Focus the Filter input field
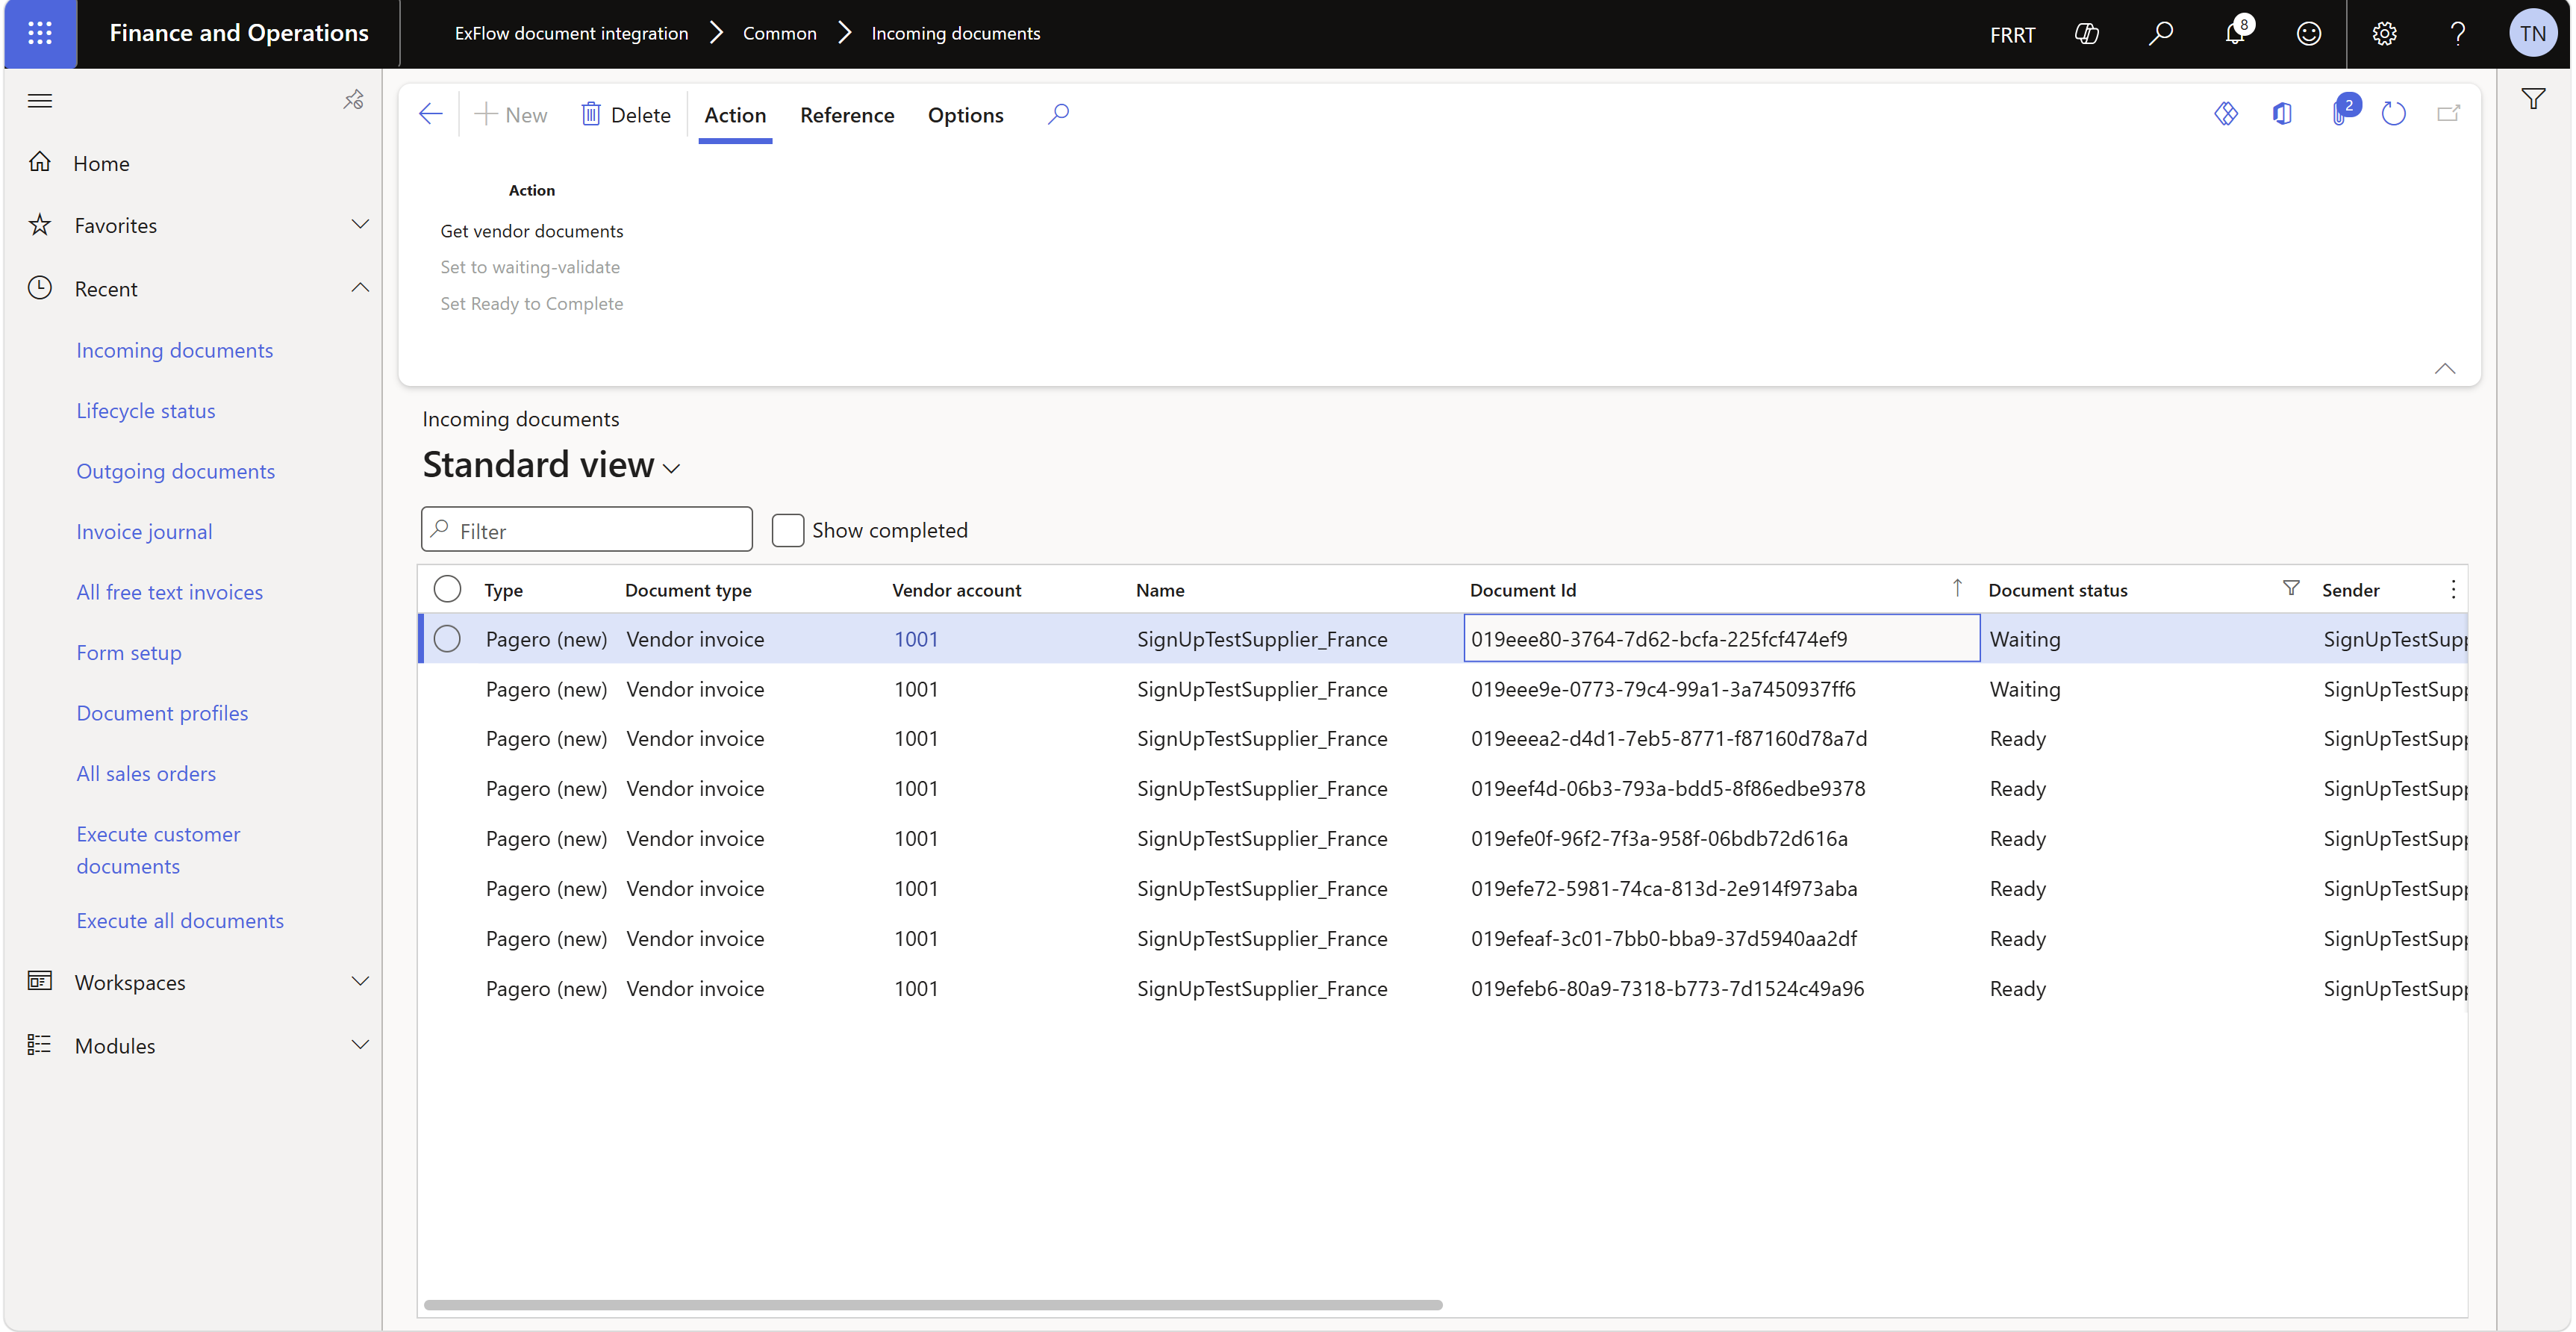Screen dimensions: 2576x1332 tap(587, 530)
